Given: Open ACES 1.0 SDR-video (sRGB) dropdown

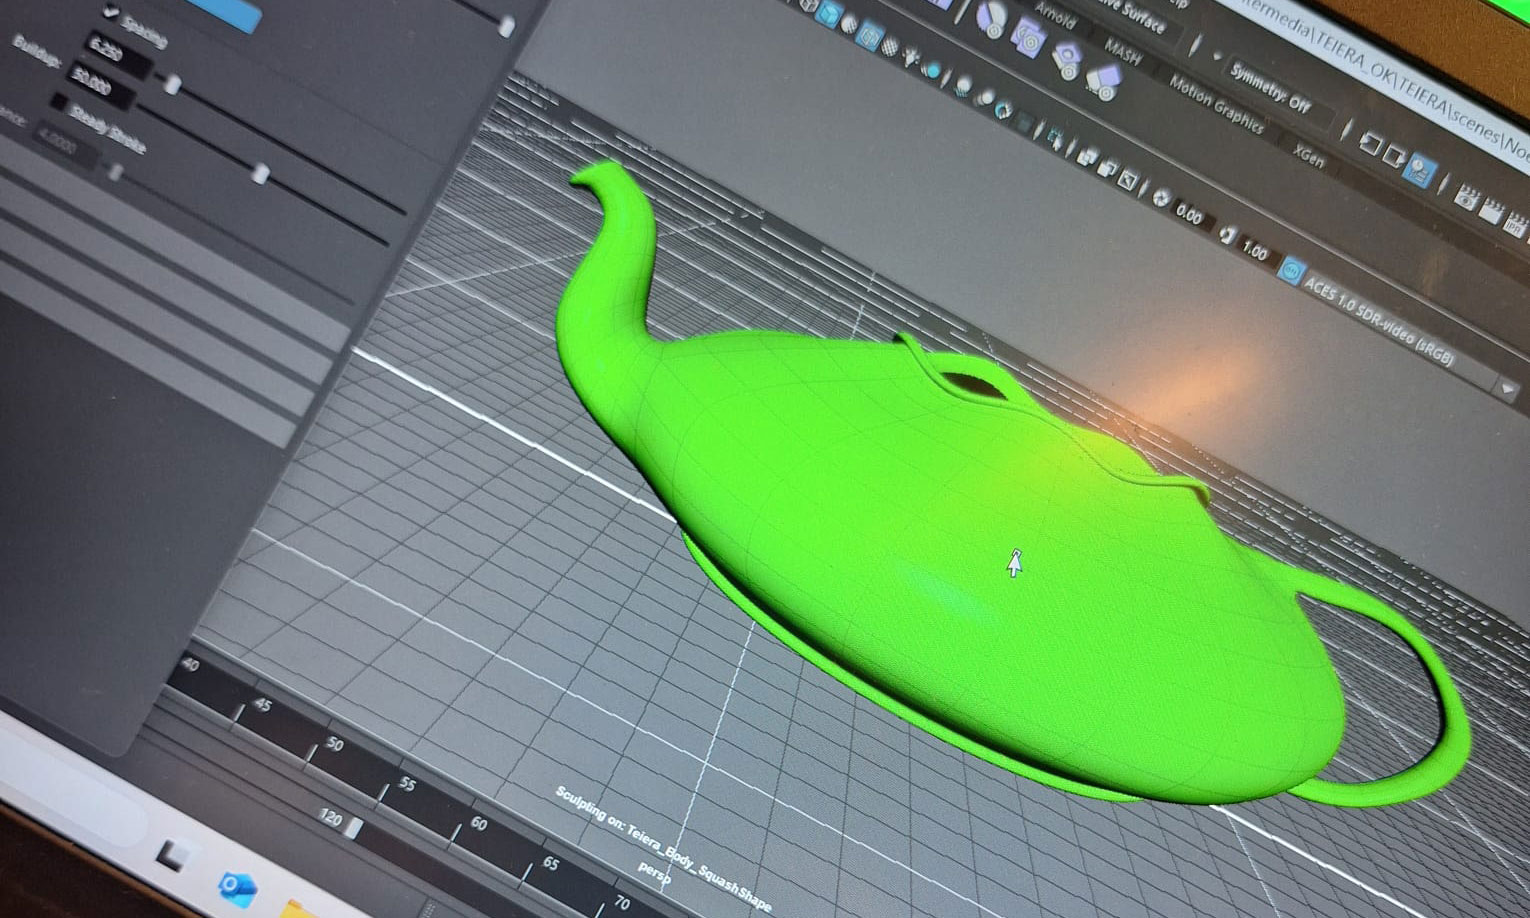Looking at the screenshot, I should coord(1402,334).
